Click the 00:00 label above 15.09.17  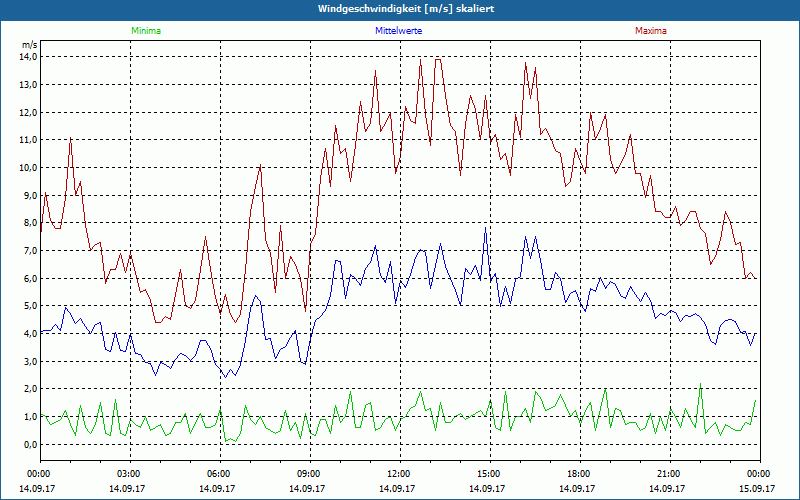(760, 474)
